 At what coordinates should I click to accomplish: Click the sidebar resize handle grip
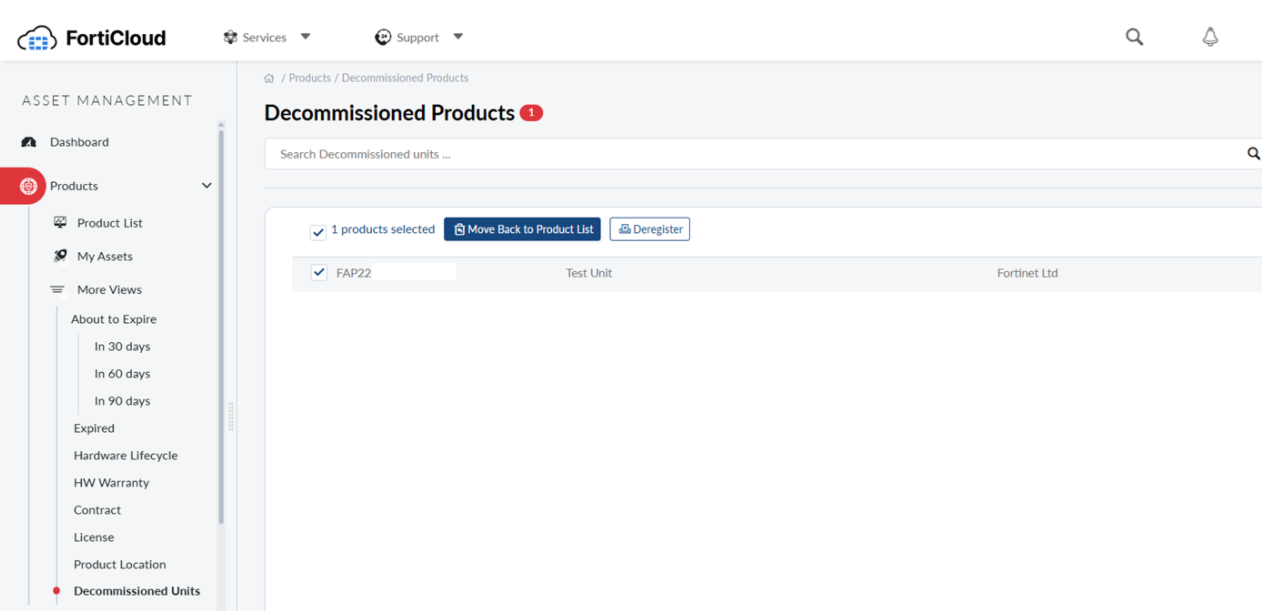click(231, 417)
